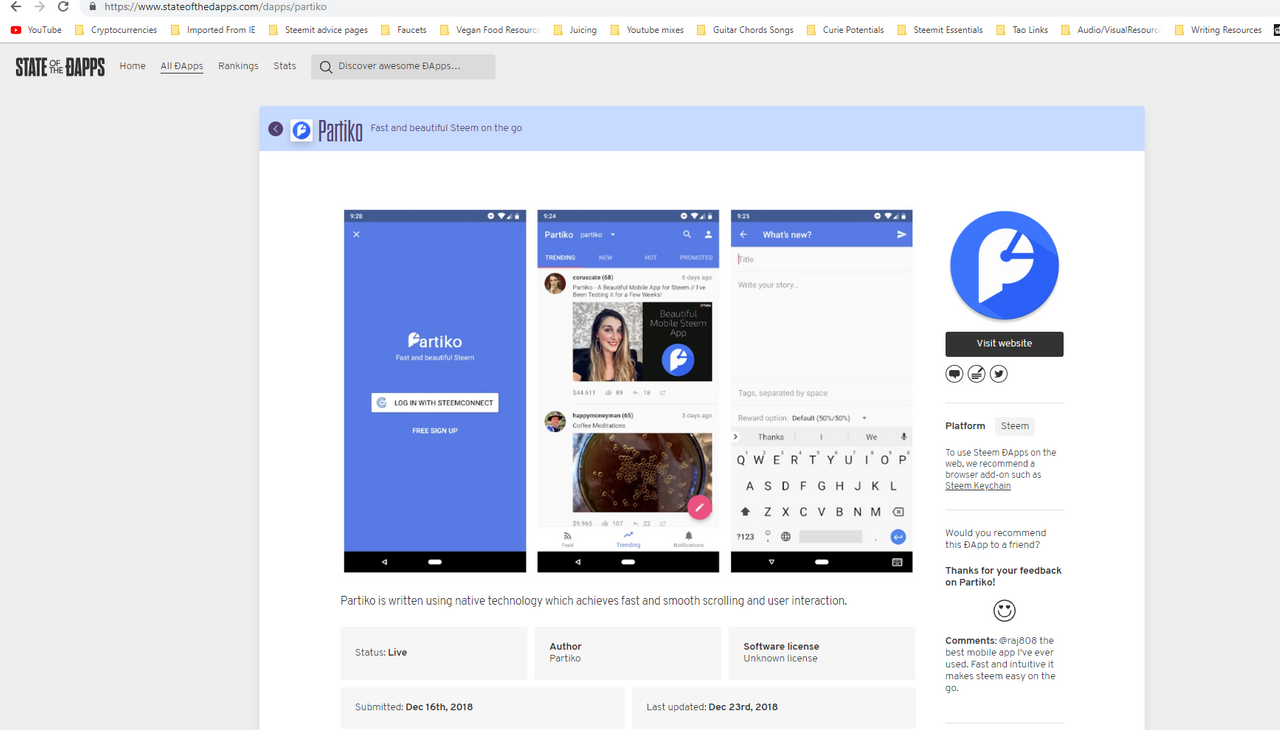Click the Steem platform tag
This screenshot has width=1280, height=730.
pyautogui.click(x=1015, y=426)
